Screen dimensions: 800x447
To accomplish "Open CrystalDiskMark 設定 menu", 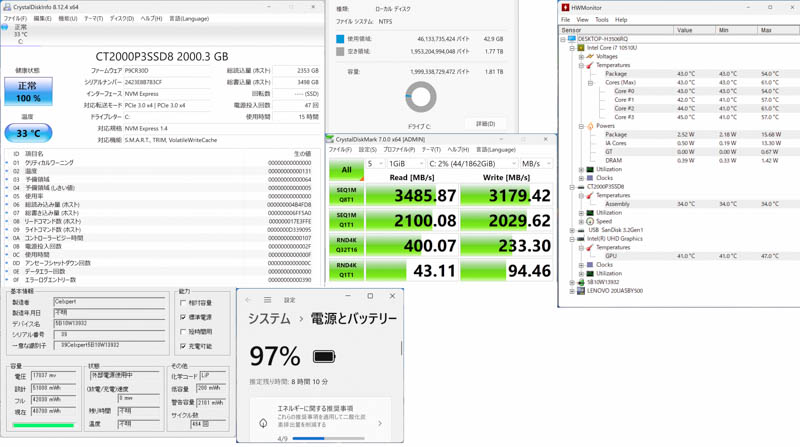I will (x=367, y=150).
